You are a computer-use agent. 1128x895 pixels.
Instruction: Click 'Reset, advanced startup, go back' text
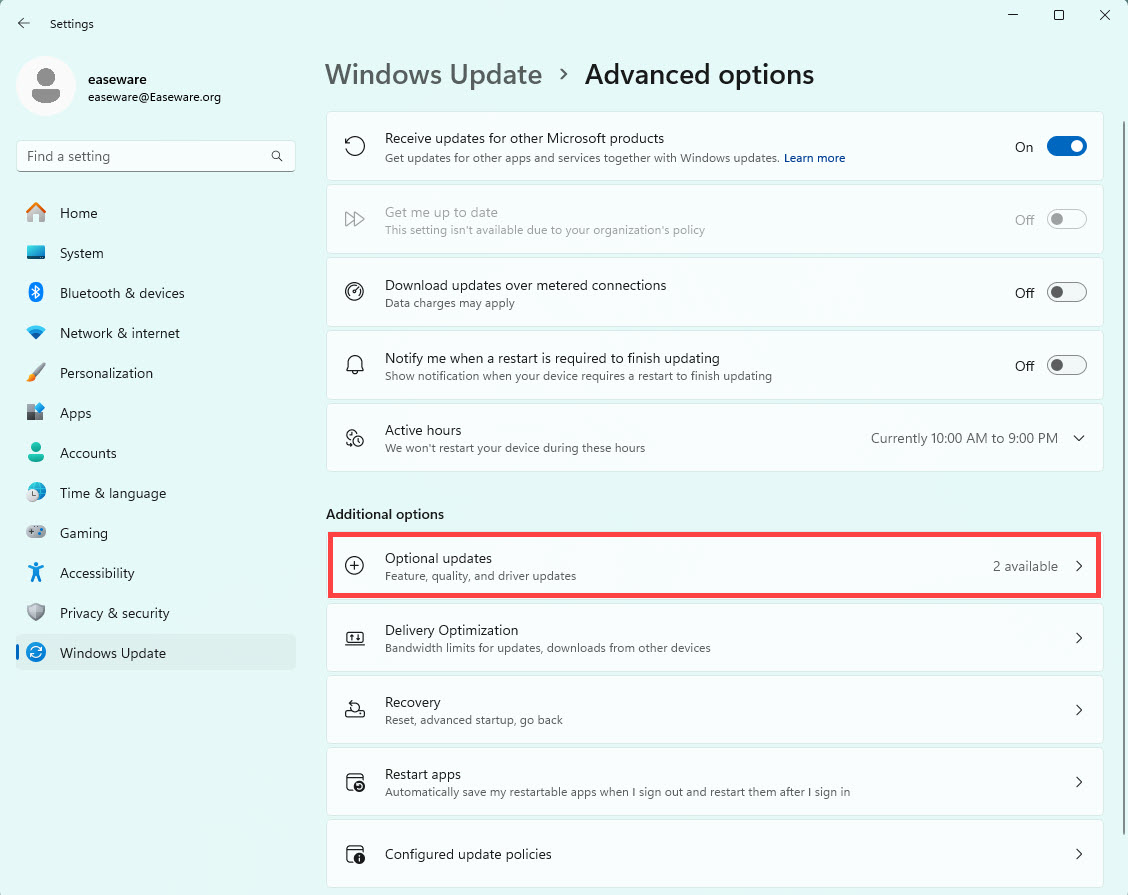pos(473,719)
